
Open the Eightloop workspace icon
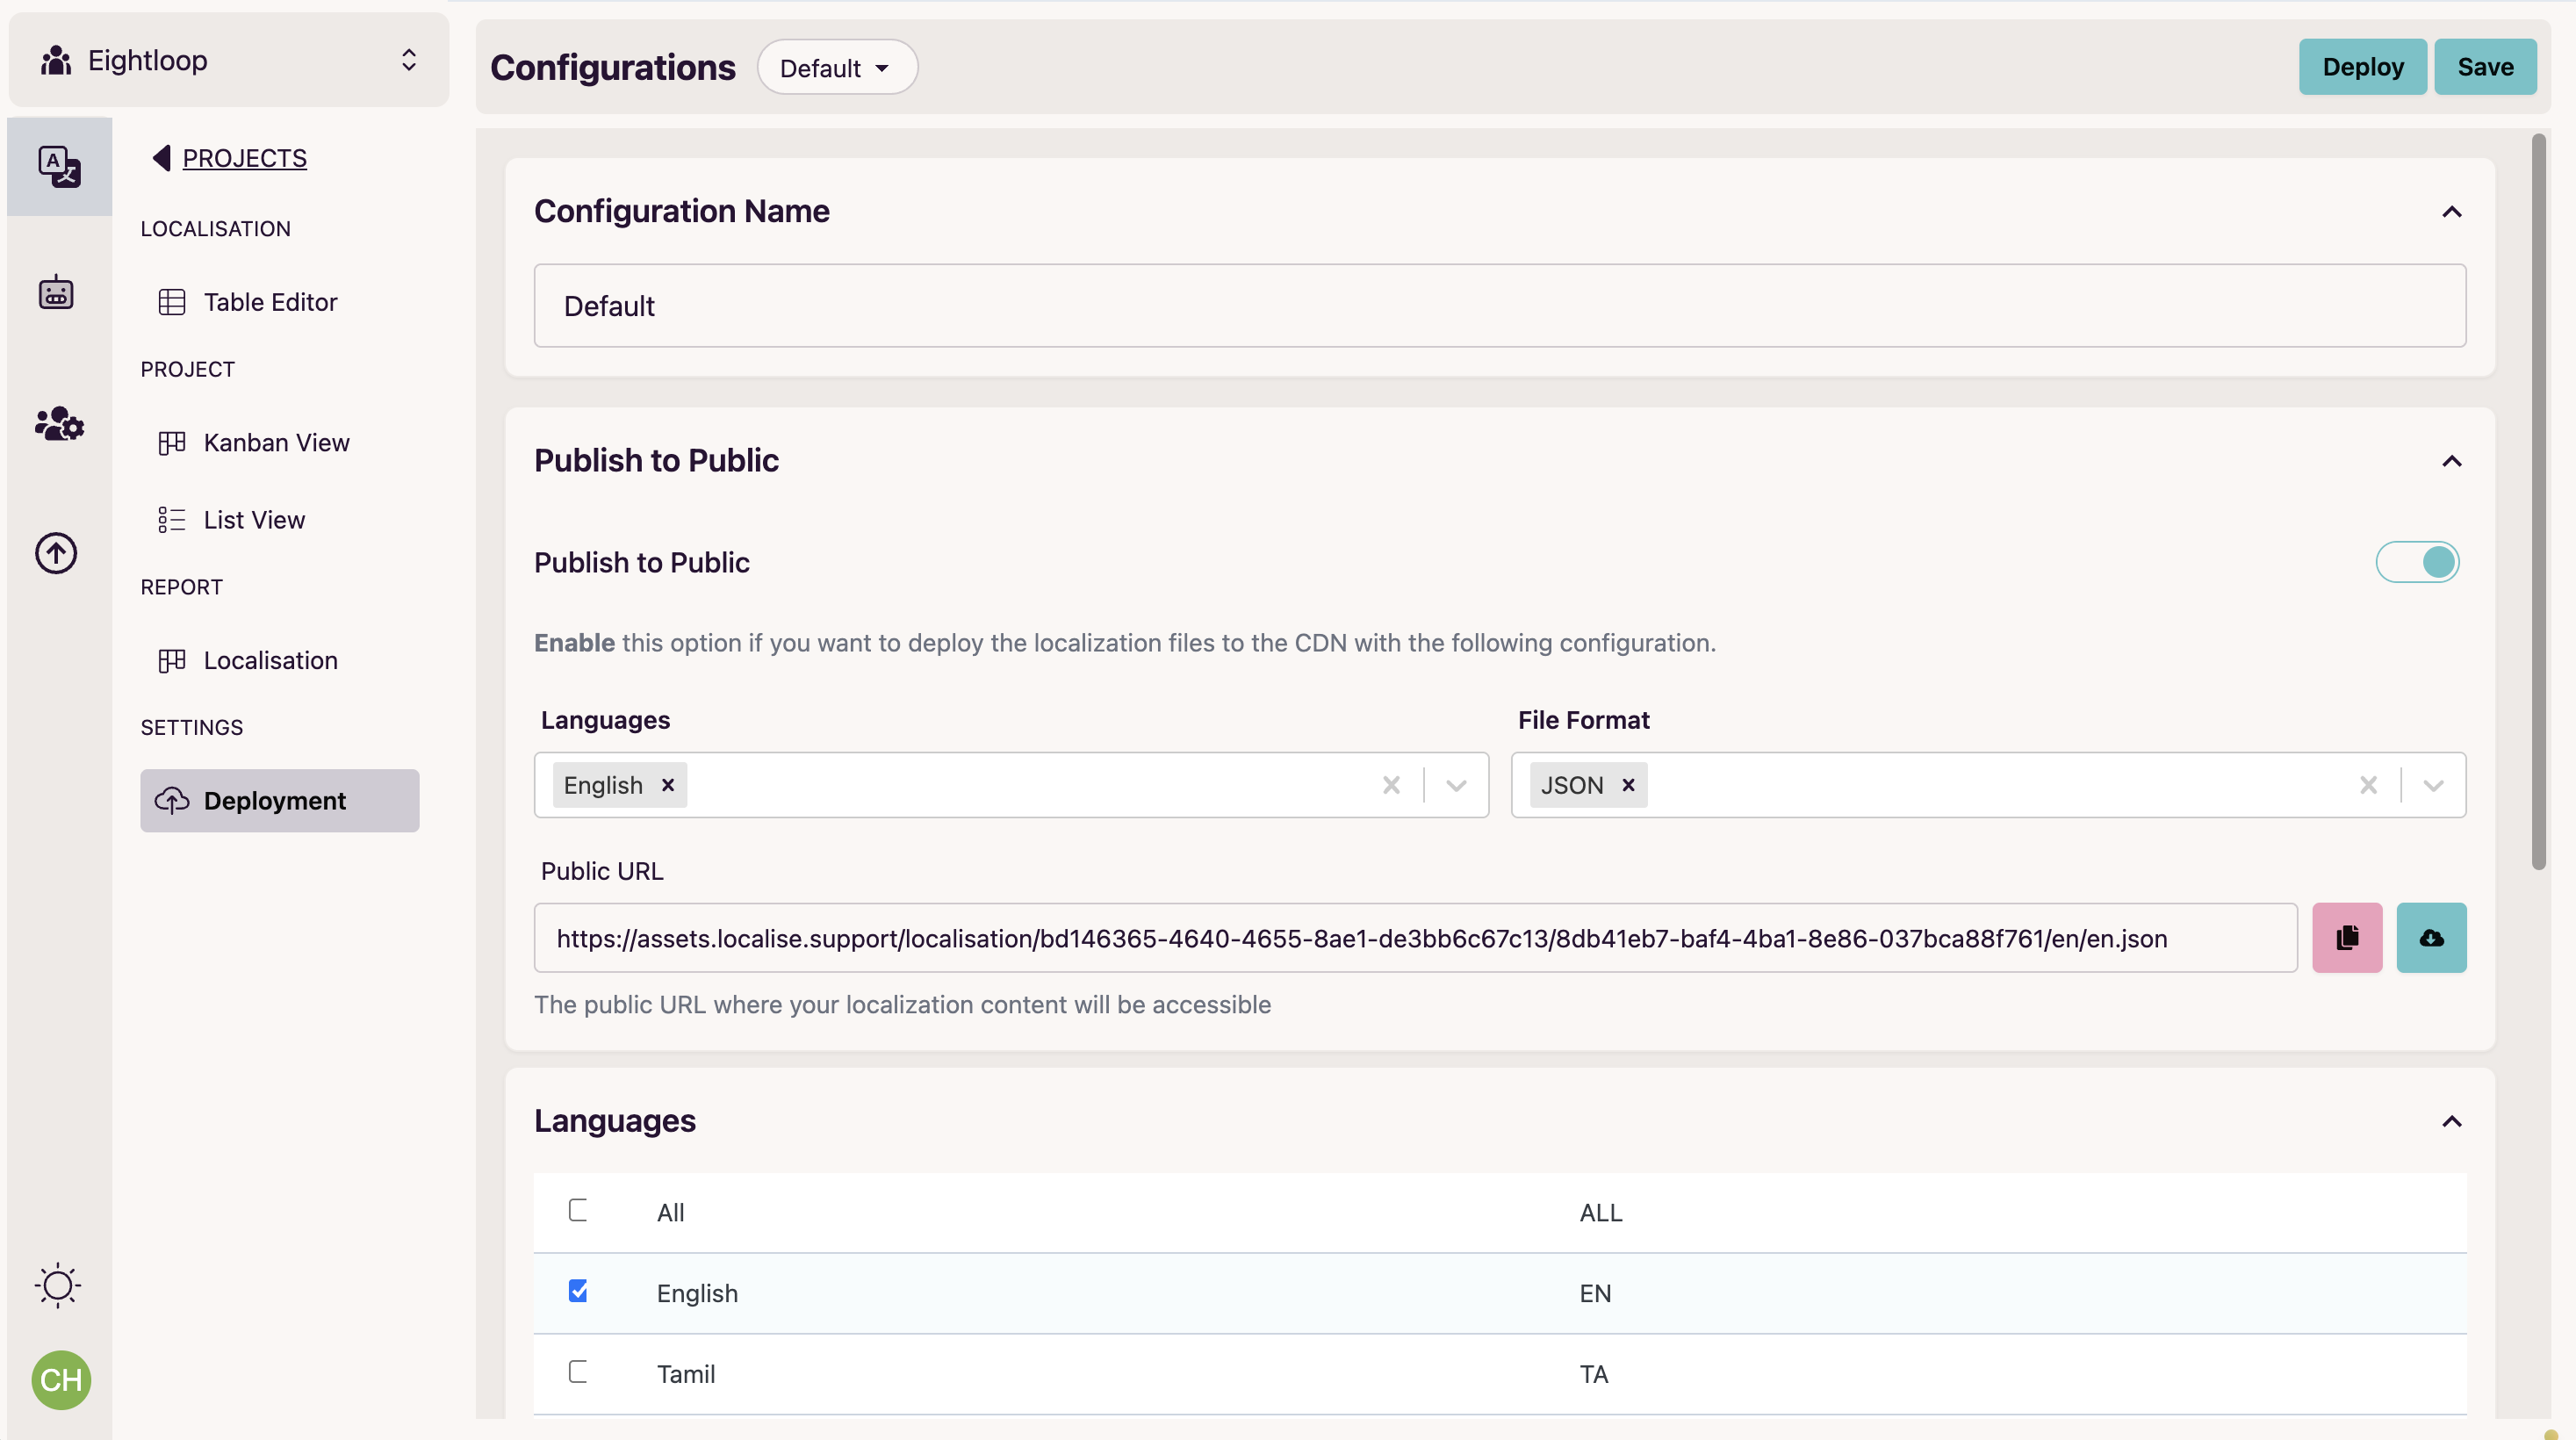(x=56, y=59)
